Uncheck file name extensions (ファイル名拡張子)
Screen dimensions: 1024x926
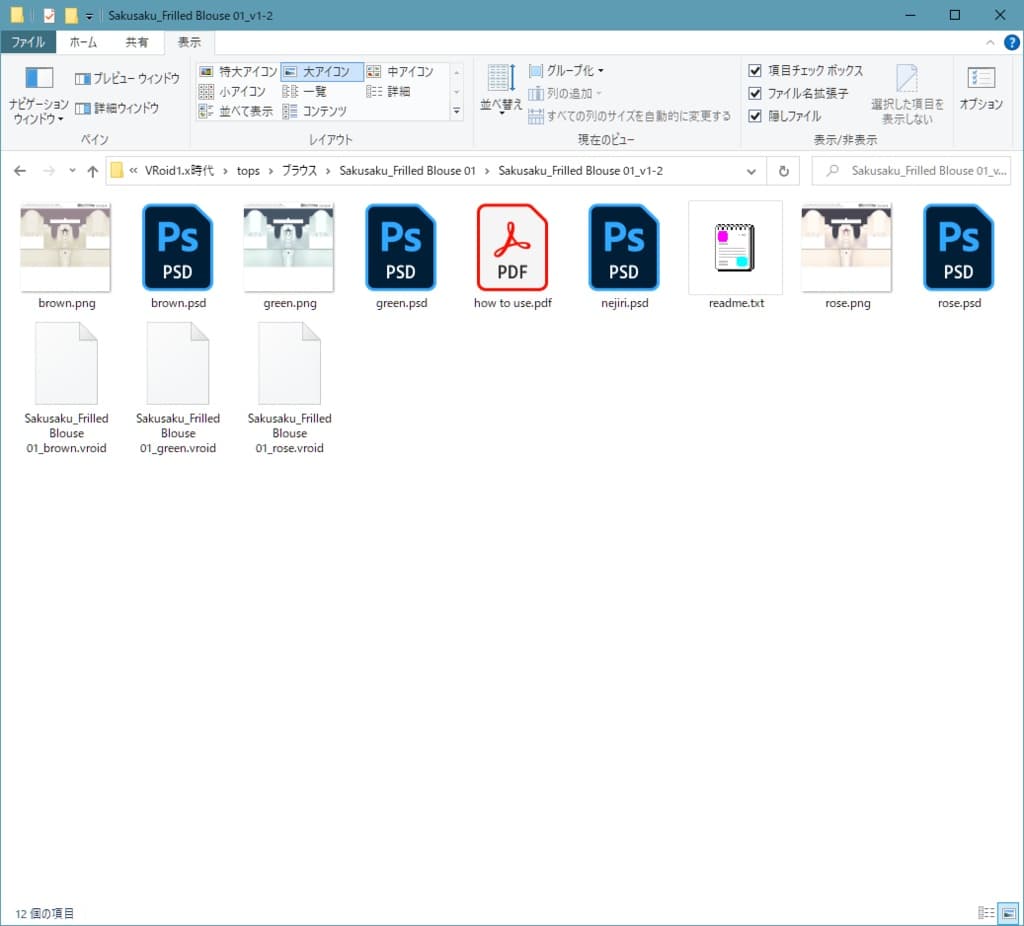[756, 93]
